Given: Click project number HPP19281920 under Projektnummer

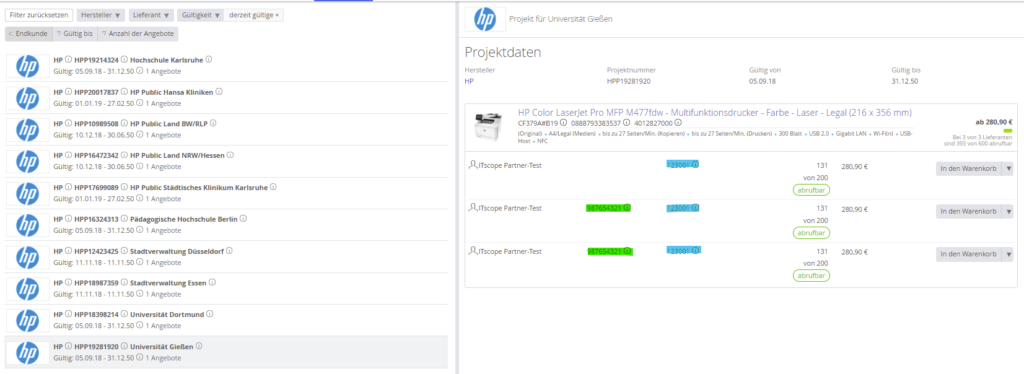Looking at the screenshot, I should 628,82.
